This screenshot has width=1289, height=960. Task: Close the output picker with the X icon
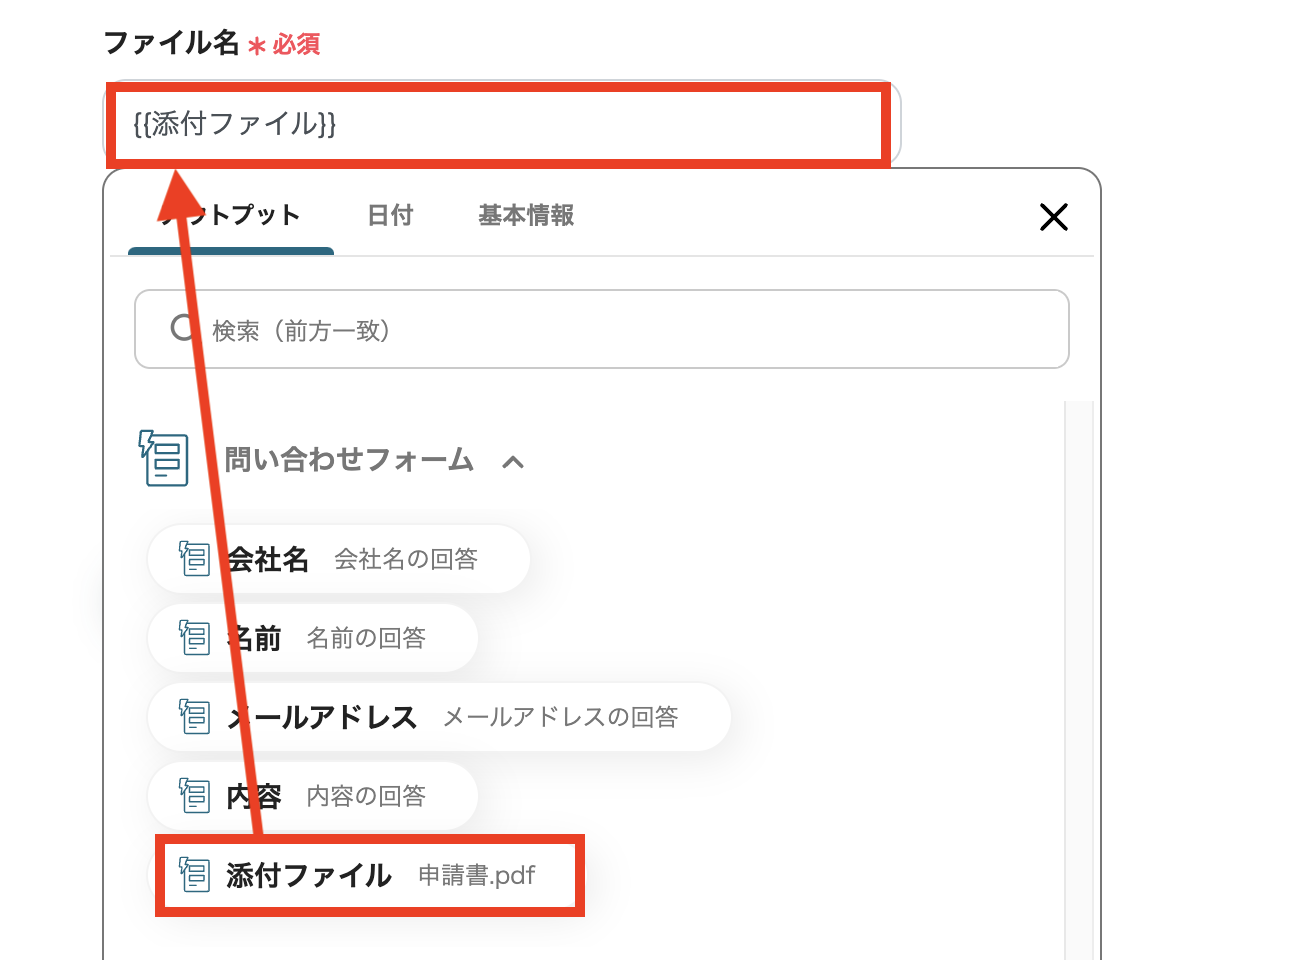coord(1054,217)
